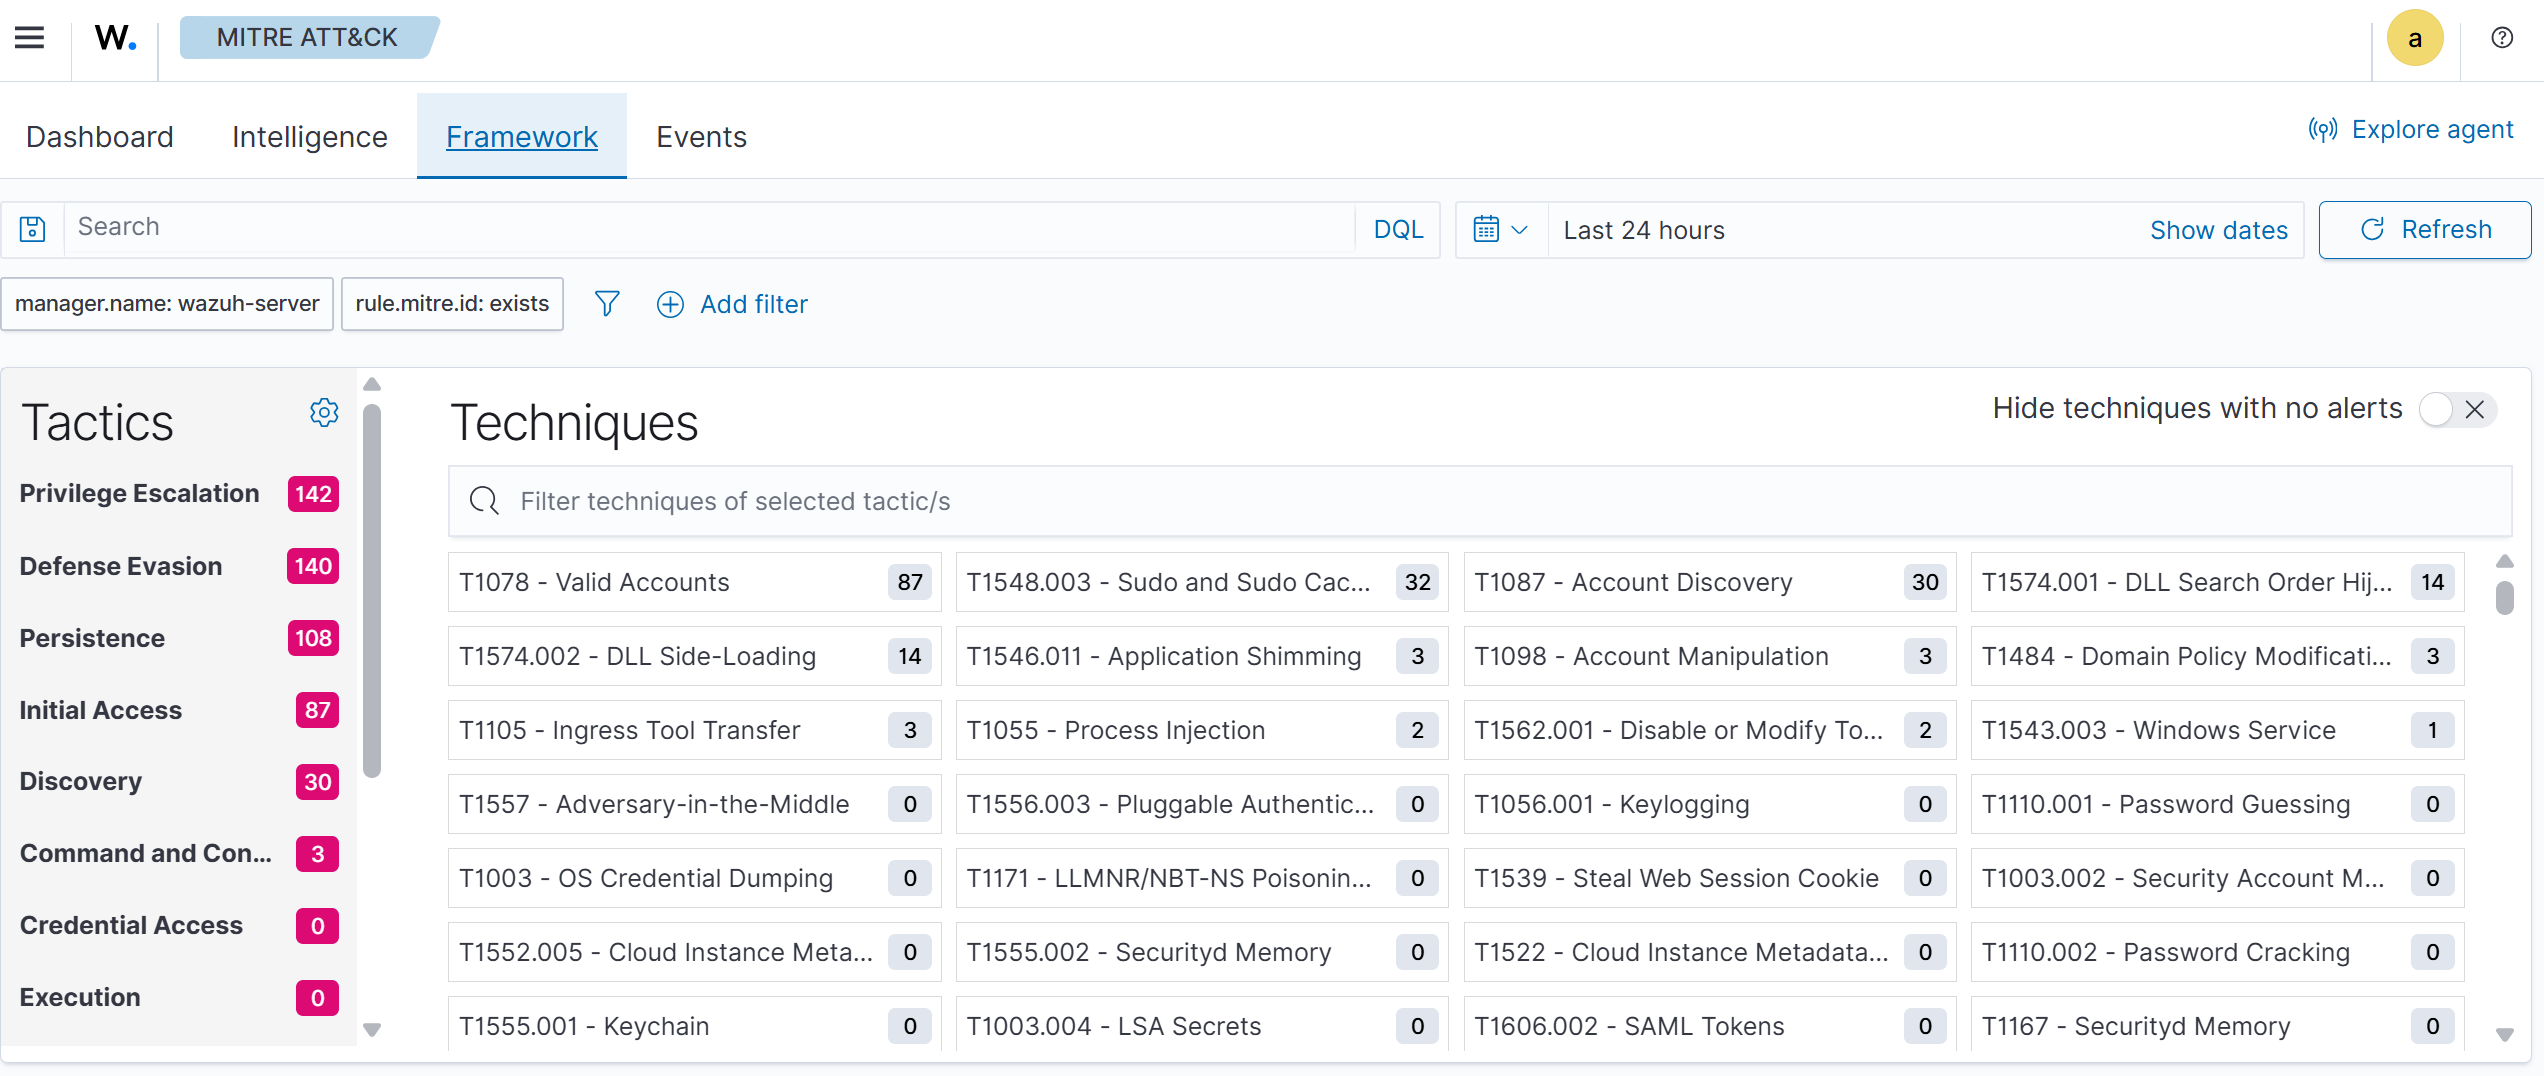The image size is (2544, 1076).
Task: Open technique T1087 - Account Discovery
Action: 1710,582
